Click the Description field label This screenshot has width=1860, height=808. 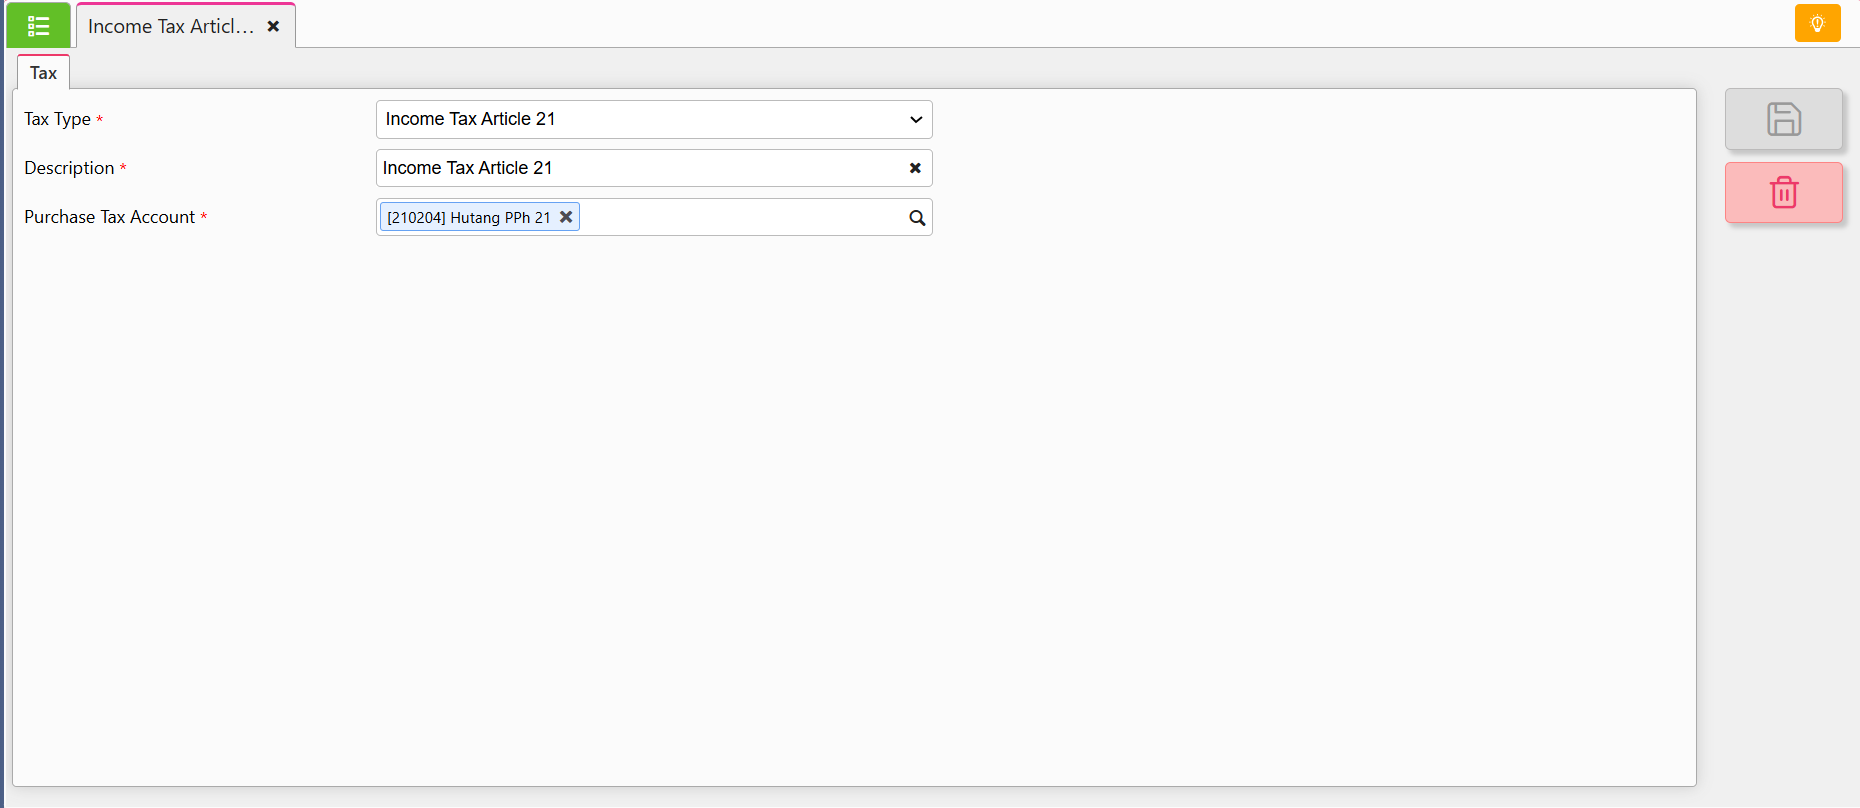(x=69, y=168)
